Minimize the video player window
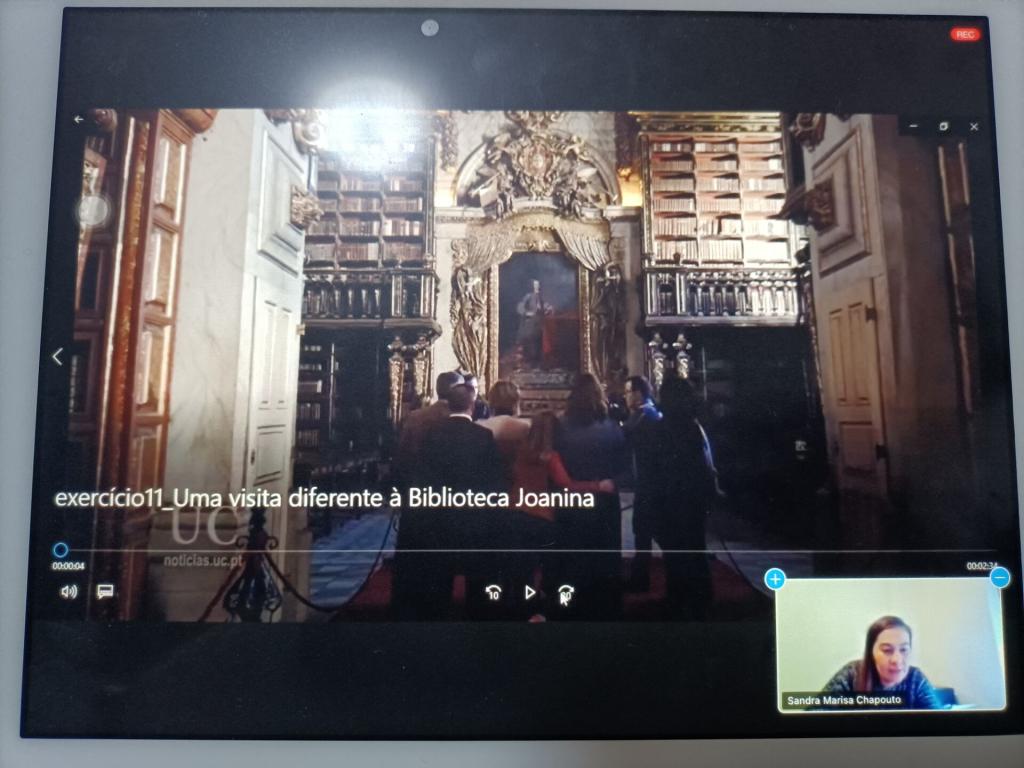This screenshot has width=1024, height=768. click(x=913, y=127)
